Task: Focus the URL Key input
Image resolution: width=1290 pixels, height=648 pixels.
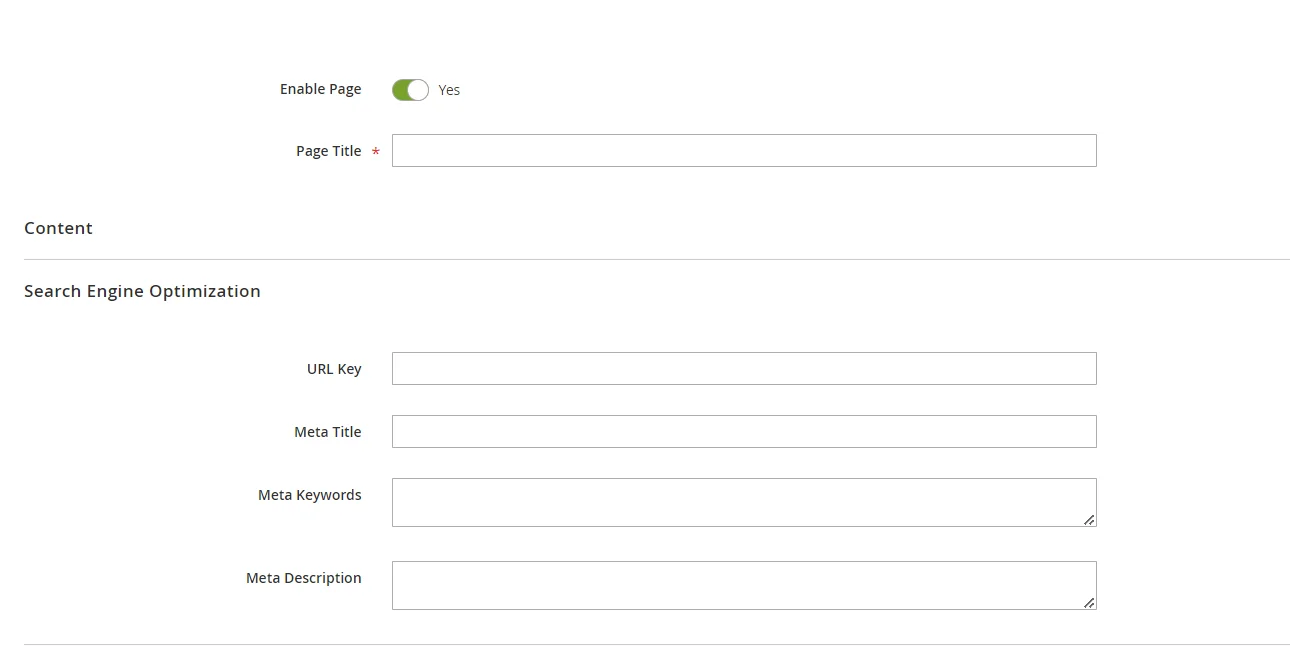Action: [x=743, y=368]
